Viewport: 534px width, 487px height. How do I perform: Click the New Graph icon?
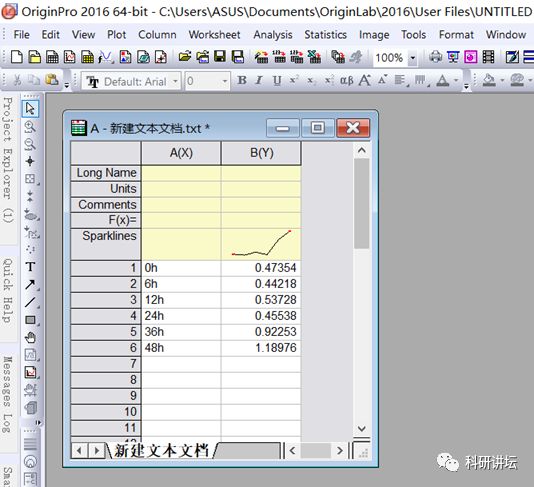pyautogui.click(x=70, y=57)
